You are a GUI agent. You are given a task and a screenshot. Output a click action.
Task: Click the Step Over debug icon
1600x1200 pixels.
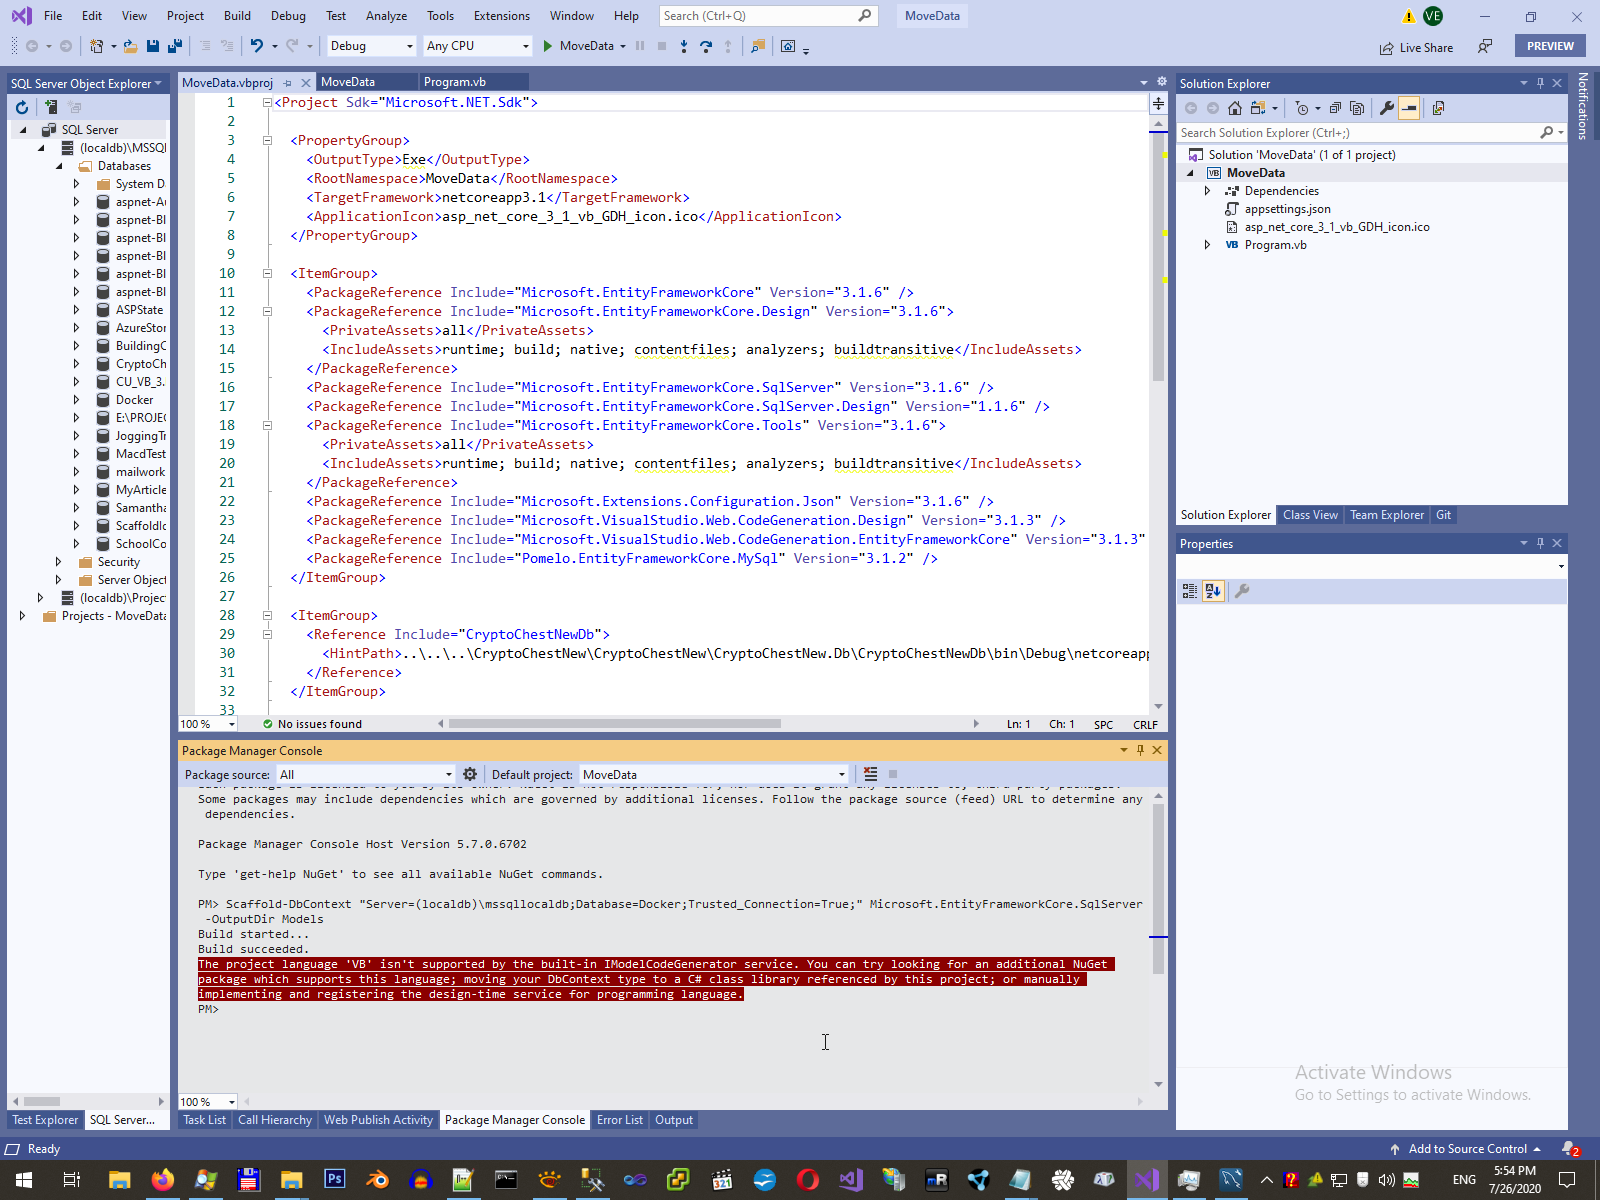(706, 46)
